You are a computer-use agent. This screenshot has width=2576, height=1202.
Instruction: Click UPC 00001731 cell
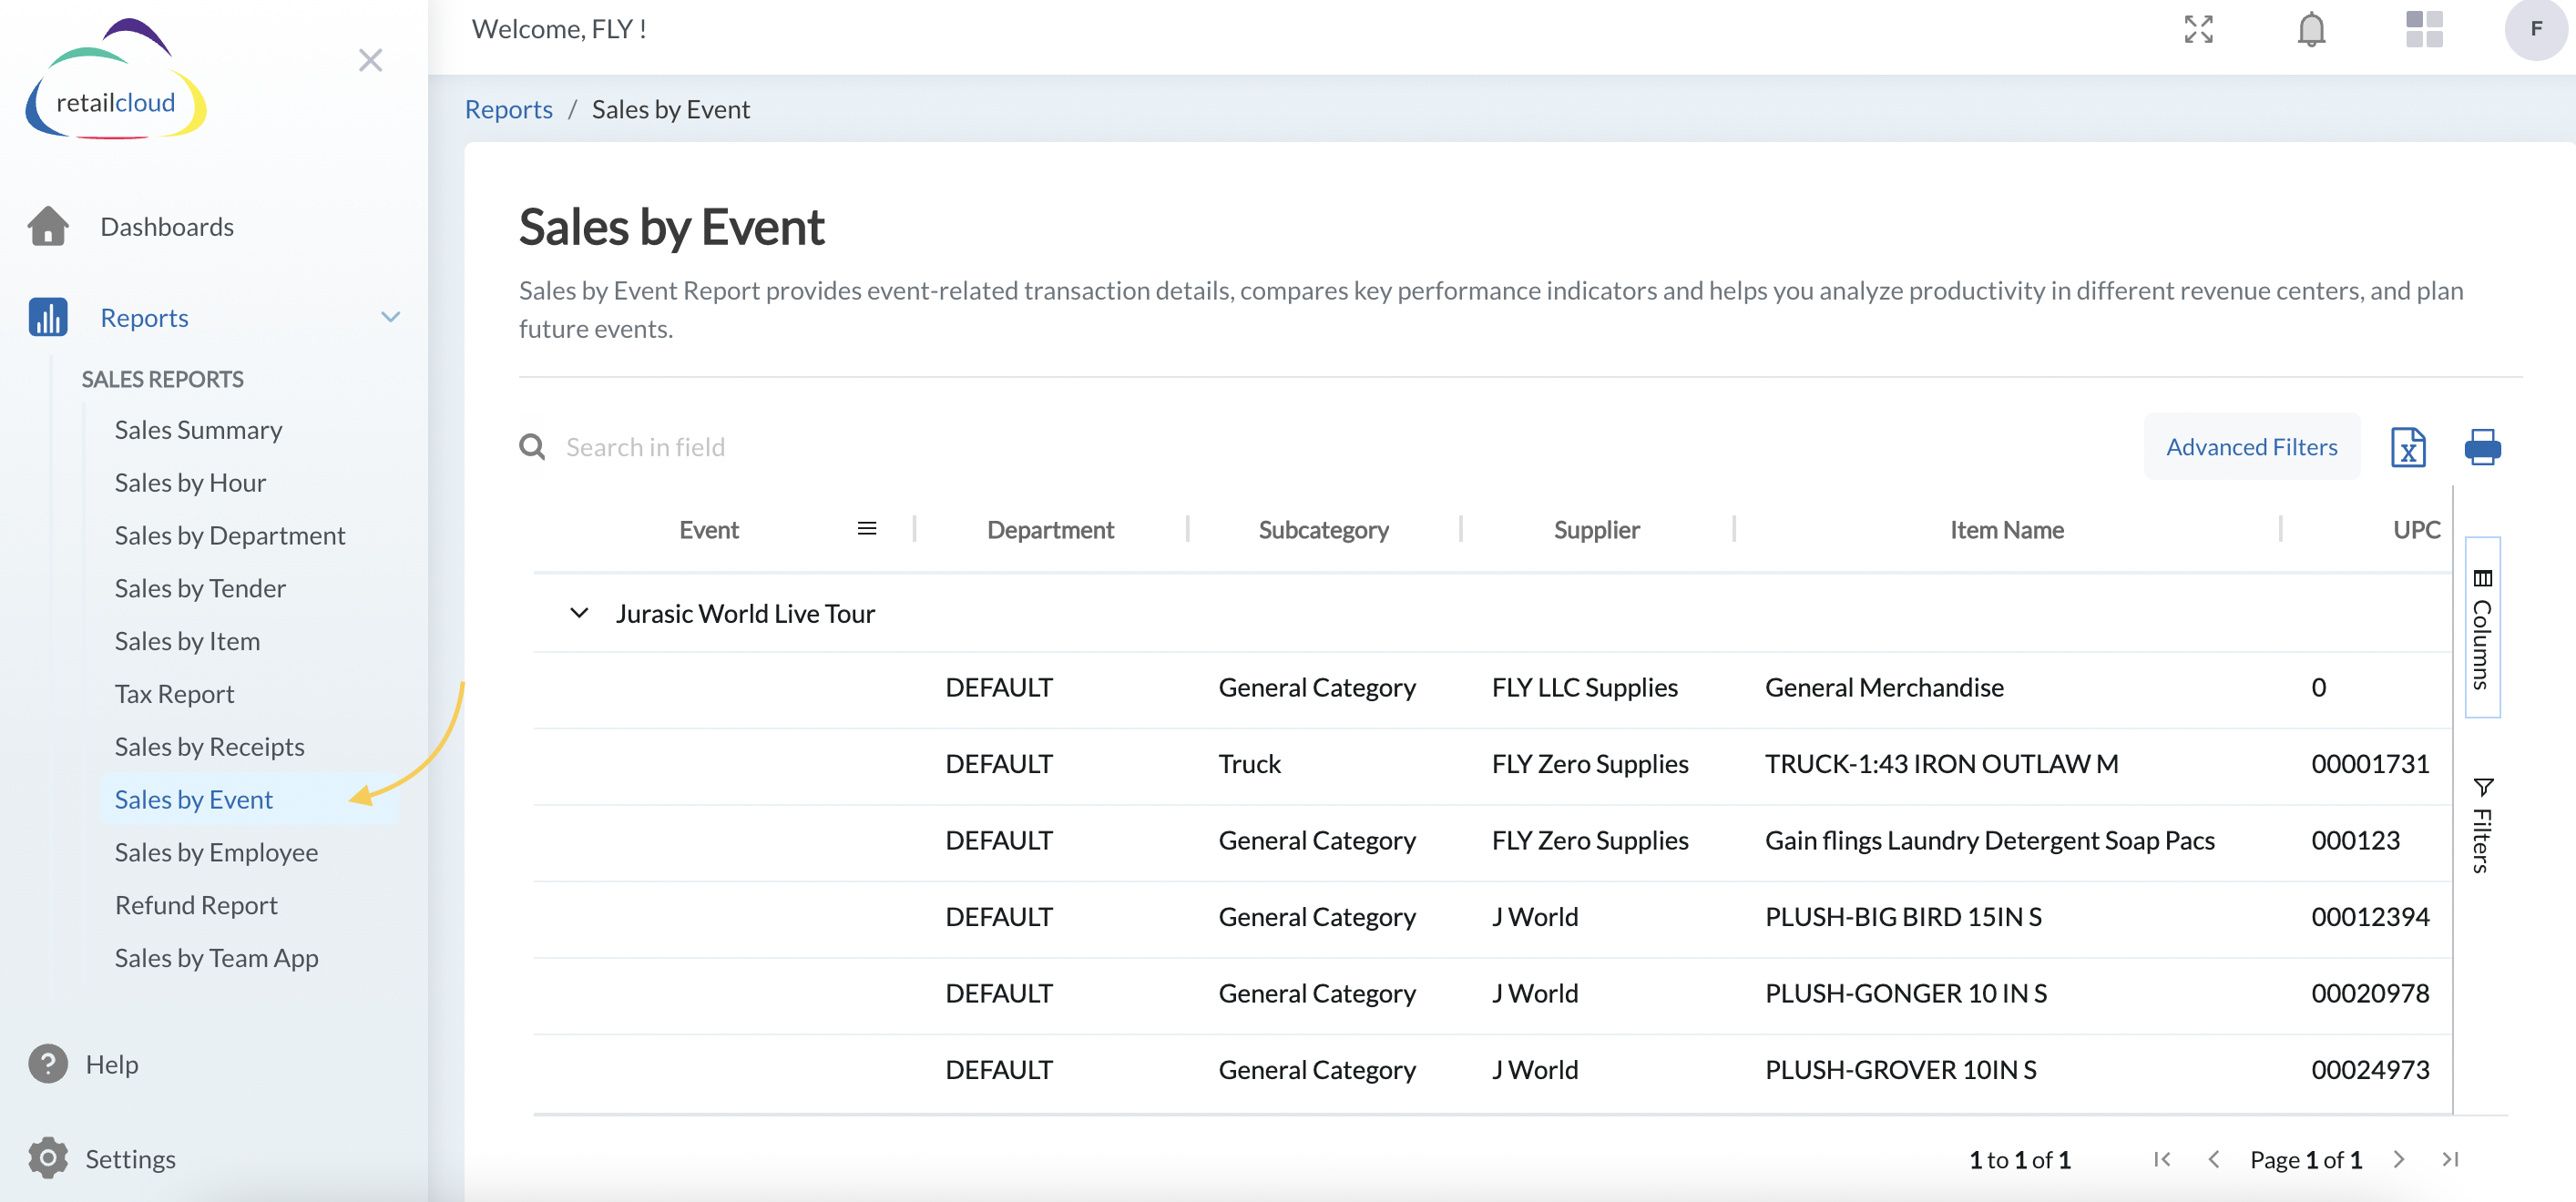point(2369,764)
